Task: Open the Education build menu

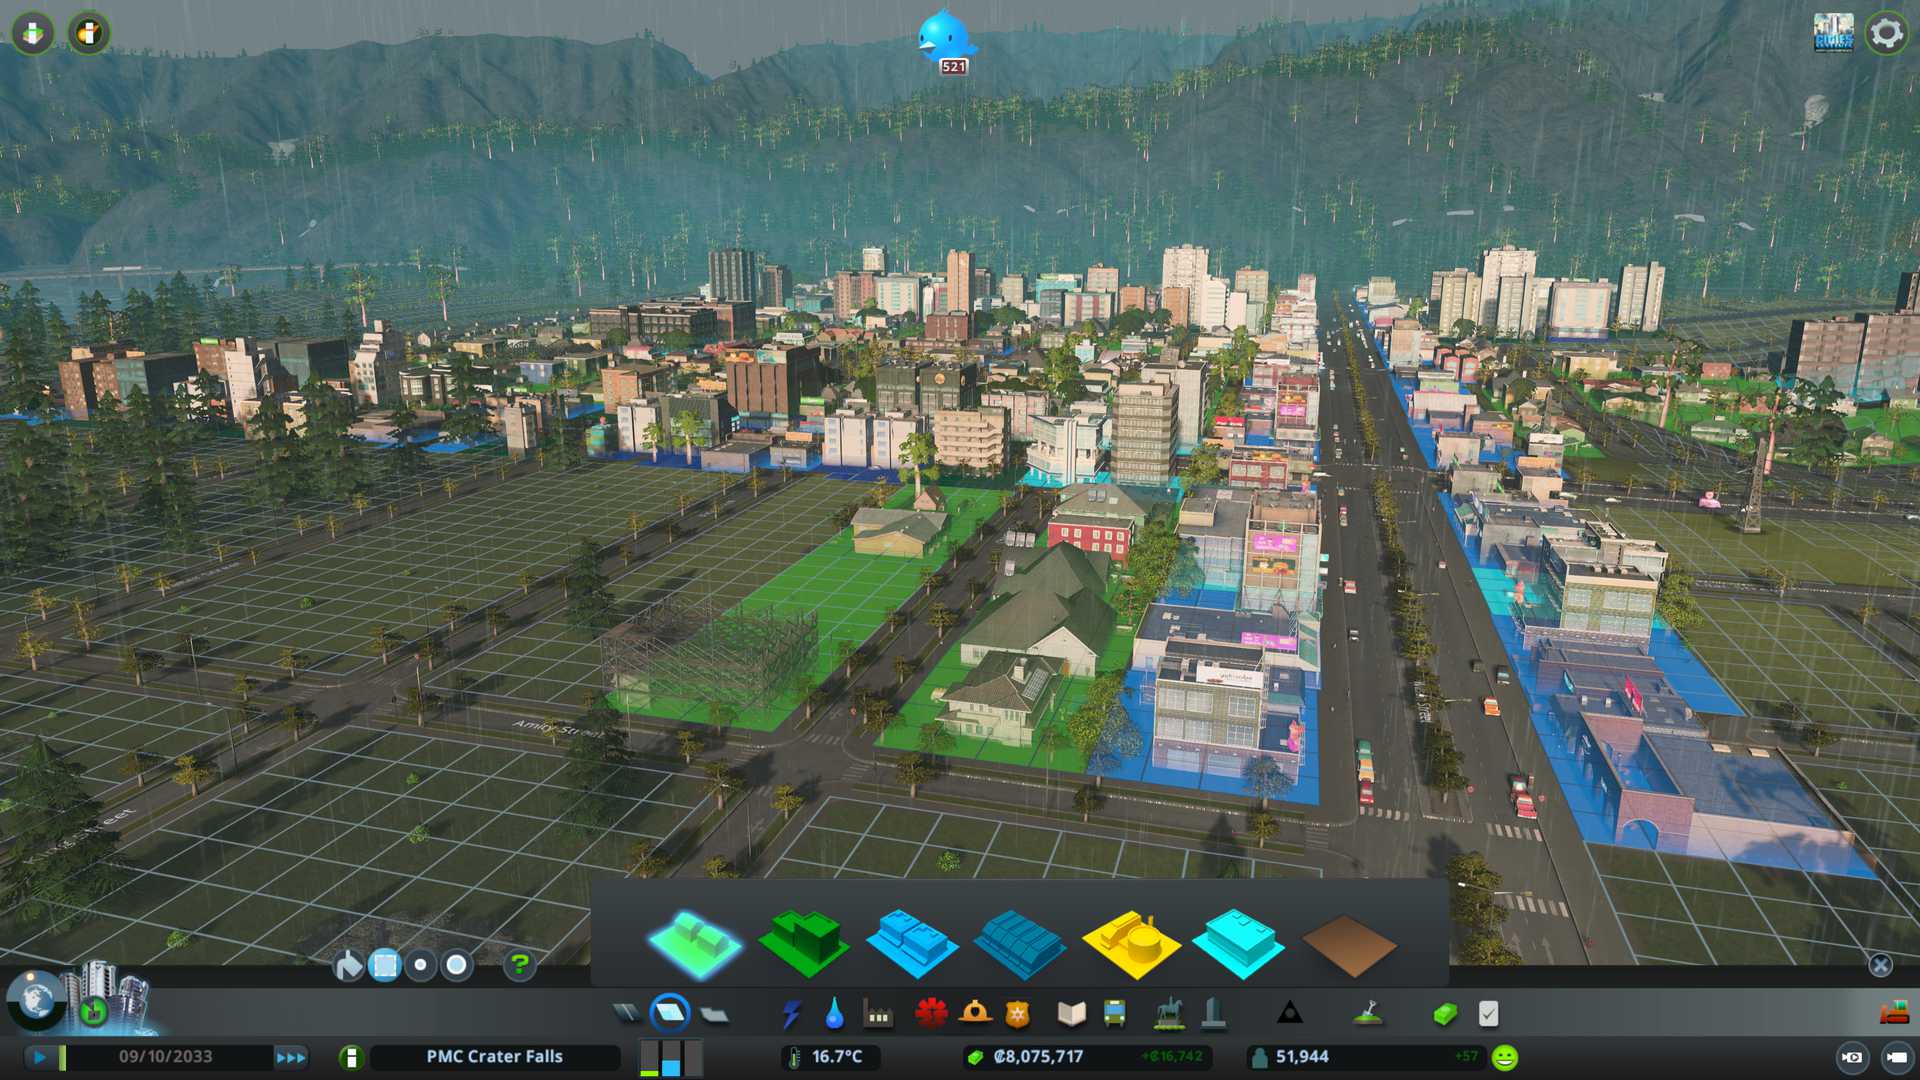Action: [1071, 1015]
